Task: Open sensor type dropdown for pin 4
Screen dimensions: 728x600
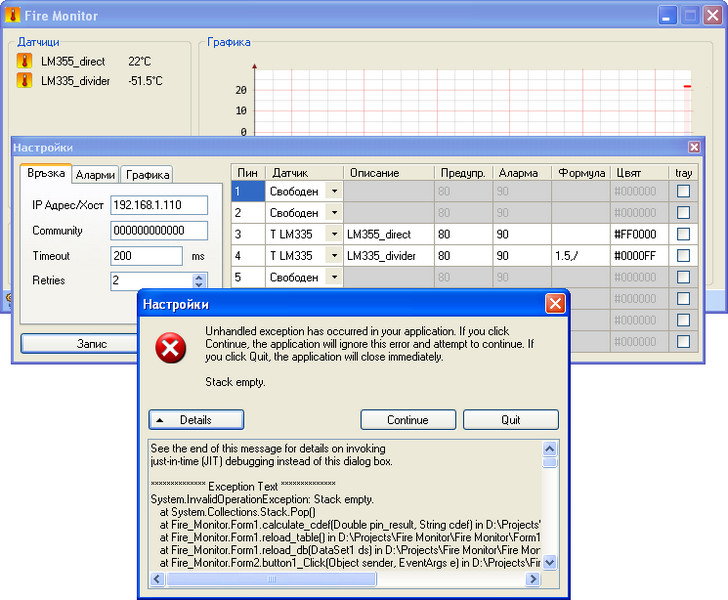Action: pyautogui.click(x=334, y=256)
